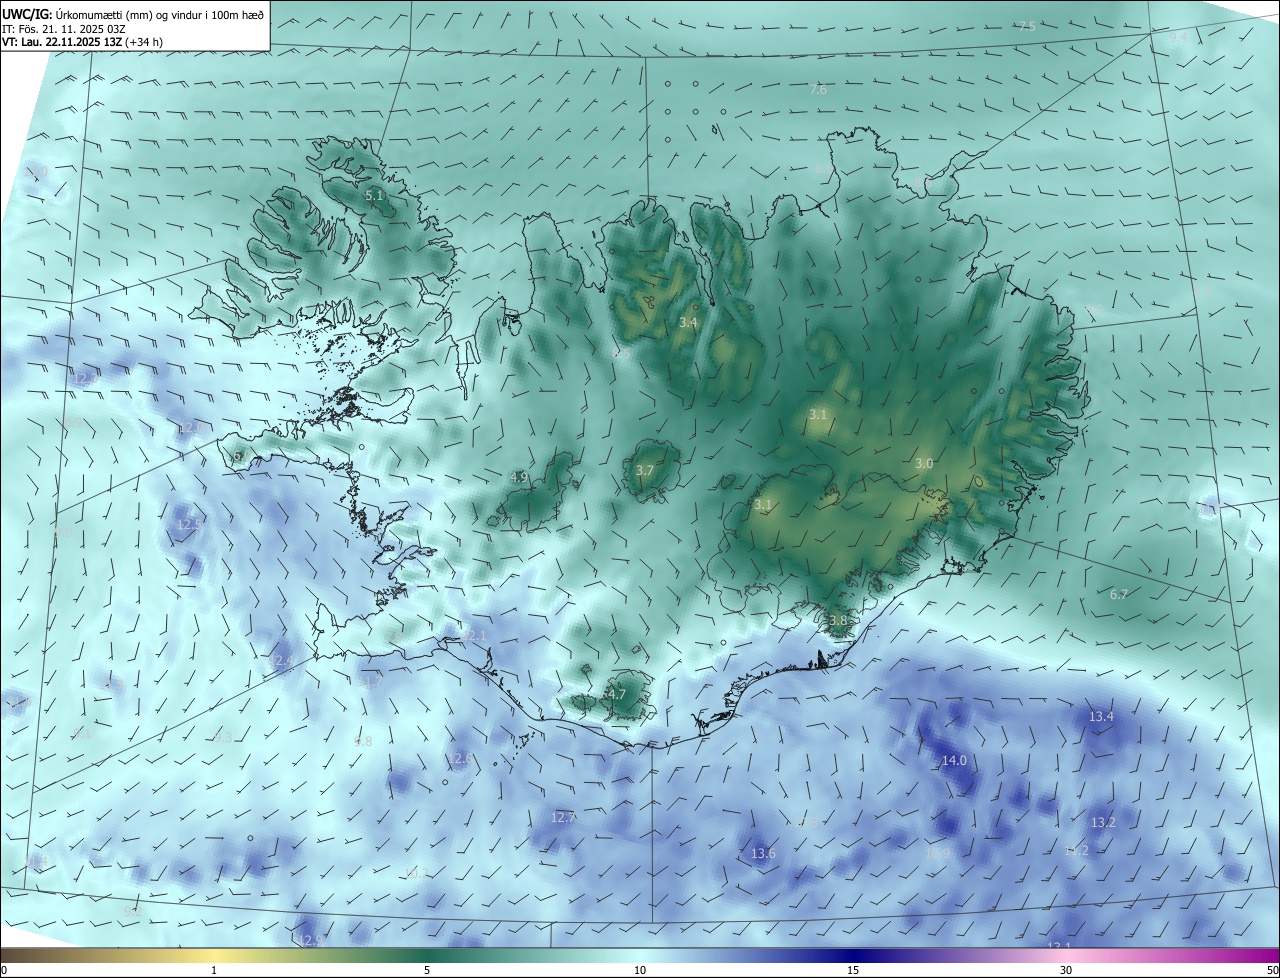The height and width of the screenshot is (978, 1280).
Task: Click the 3.0 value on the map
Action: pos(924,463)
